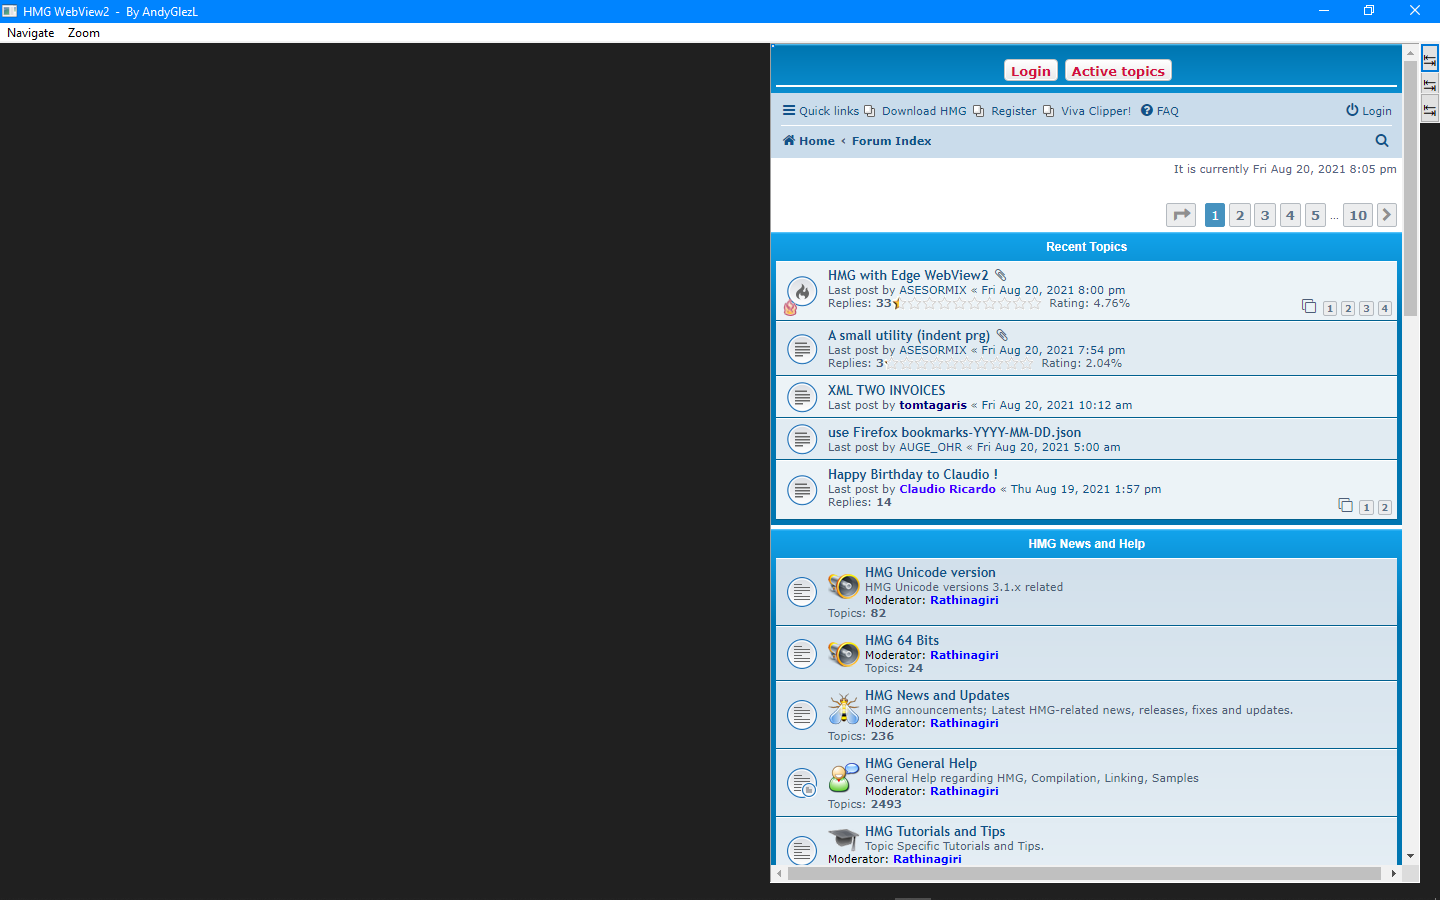Viewport: 1440px width, 900px height.
Task: Open the HMG General Help forum
Action: tap(920, 763)
